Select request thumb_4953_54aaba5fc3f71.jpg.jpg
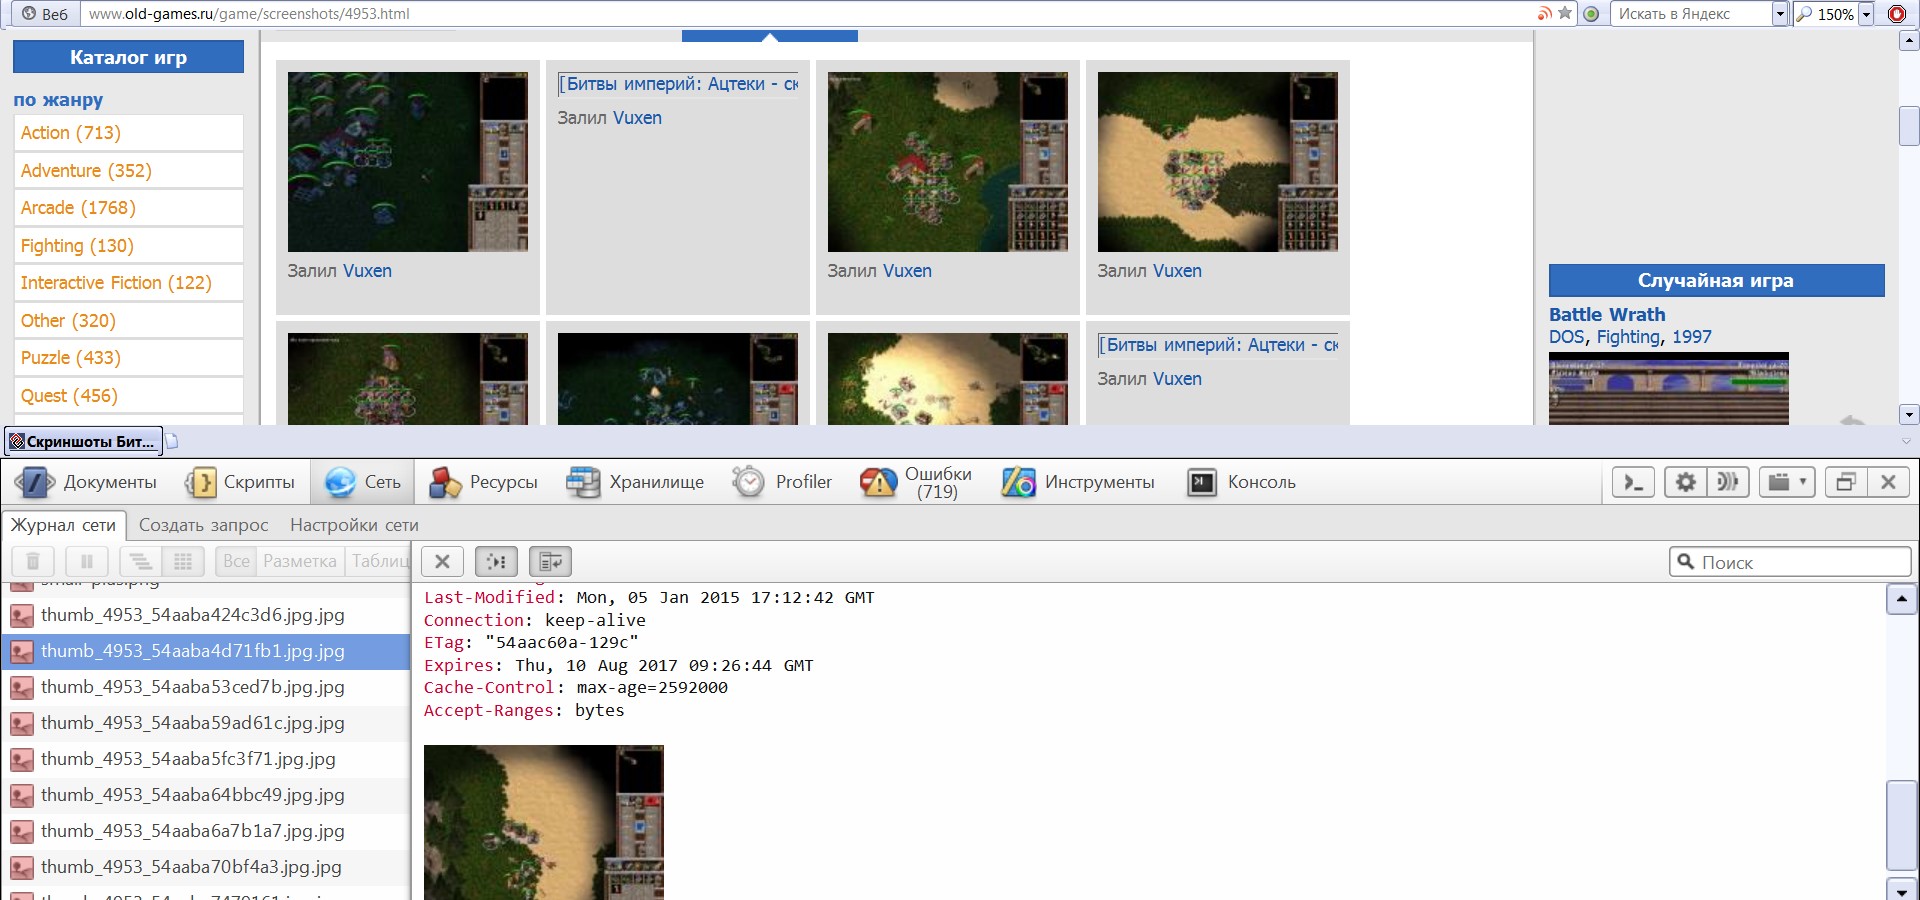The image size is (1920, 900). (205, 759)
